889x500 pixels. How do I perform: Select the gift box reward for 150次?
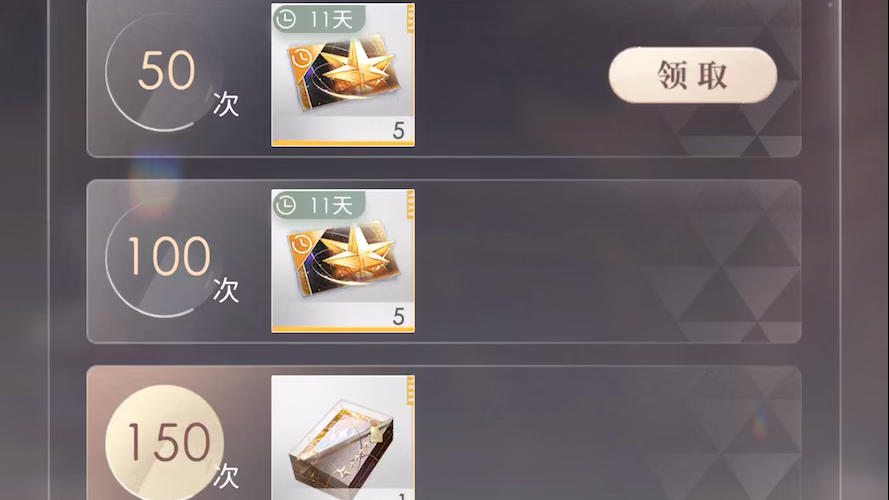[343, 438]
